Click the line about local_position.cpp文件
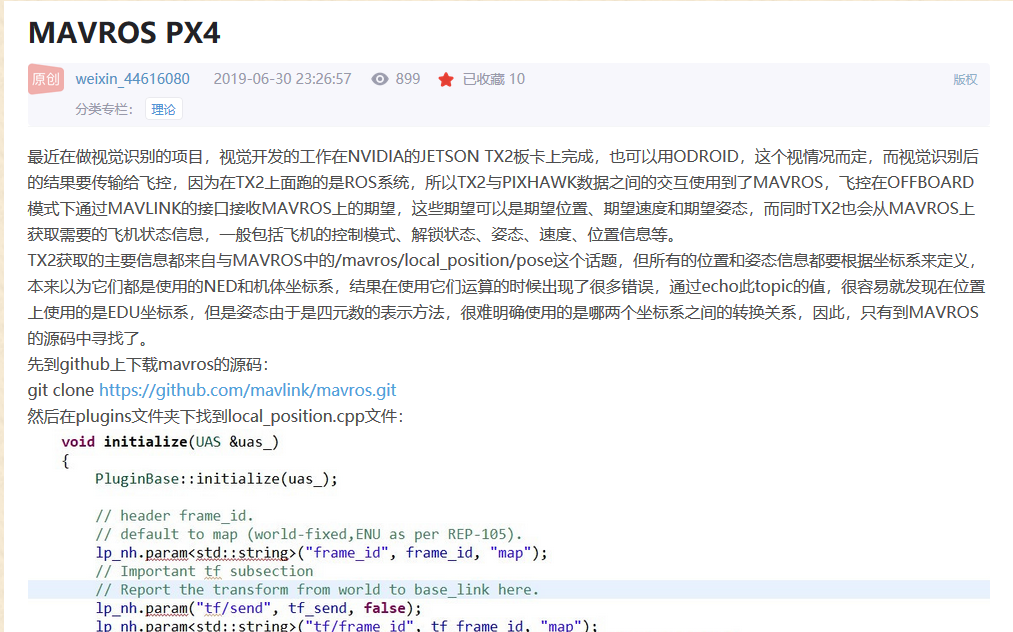1013x632 pixels. point(215,416)
